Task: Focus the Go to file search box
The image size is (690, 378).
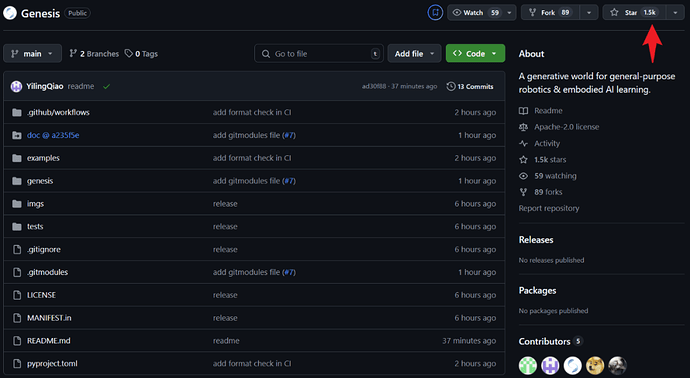Action: coord(319,54)
